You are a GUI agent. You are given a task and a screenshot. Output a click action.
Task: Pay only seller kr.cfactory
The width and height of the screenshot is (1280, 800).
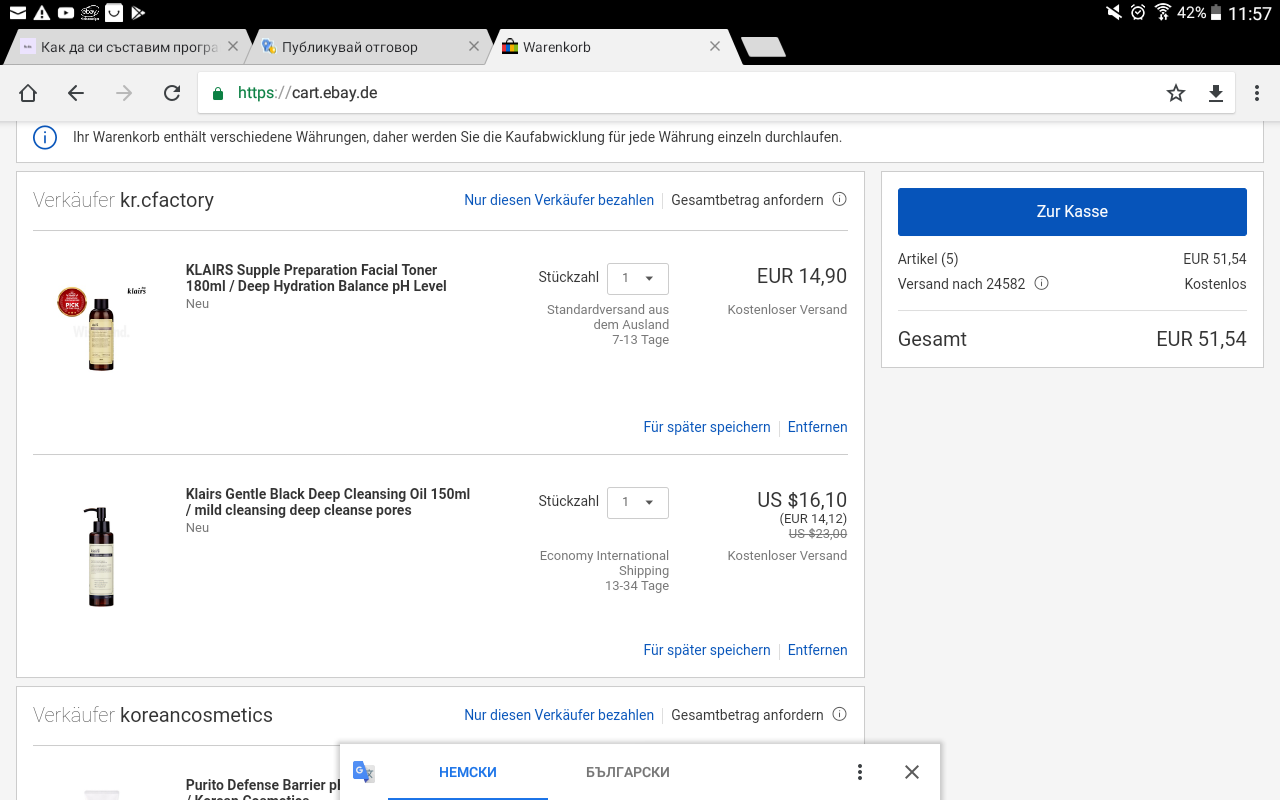coord(559,200)
